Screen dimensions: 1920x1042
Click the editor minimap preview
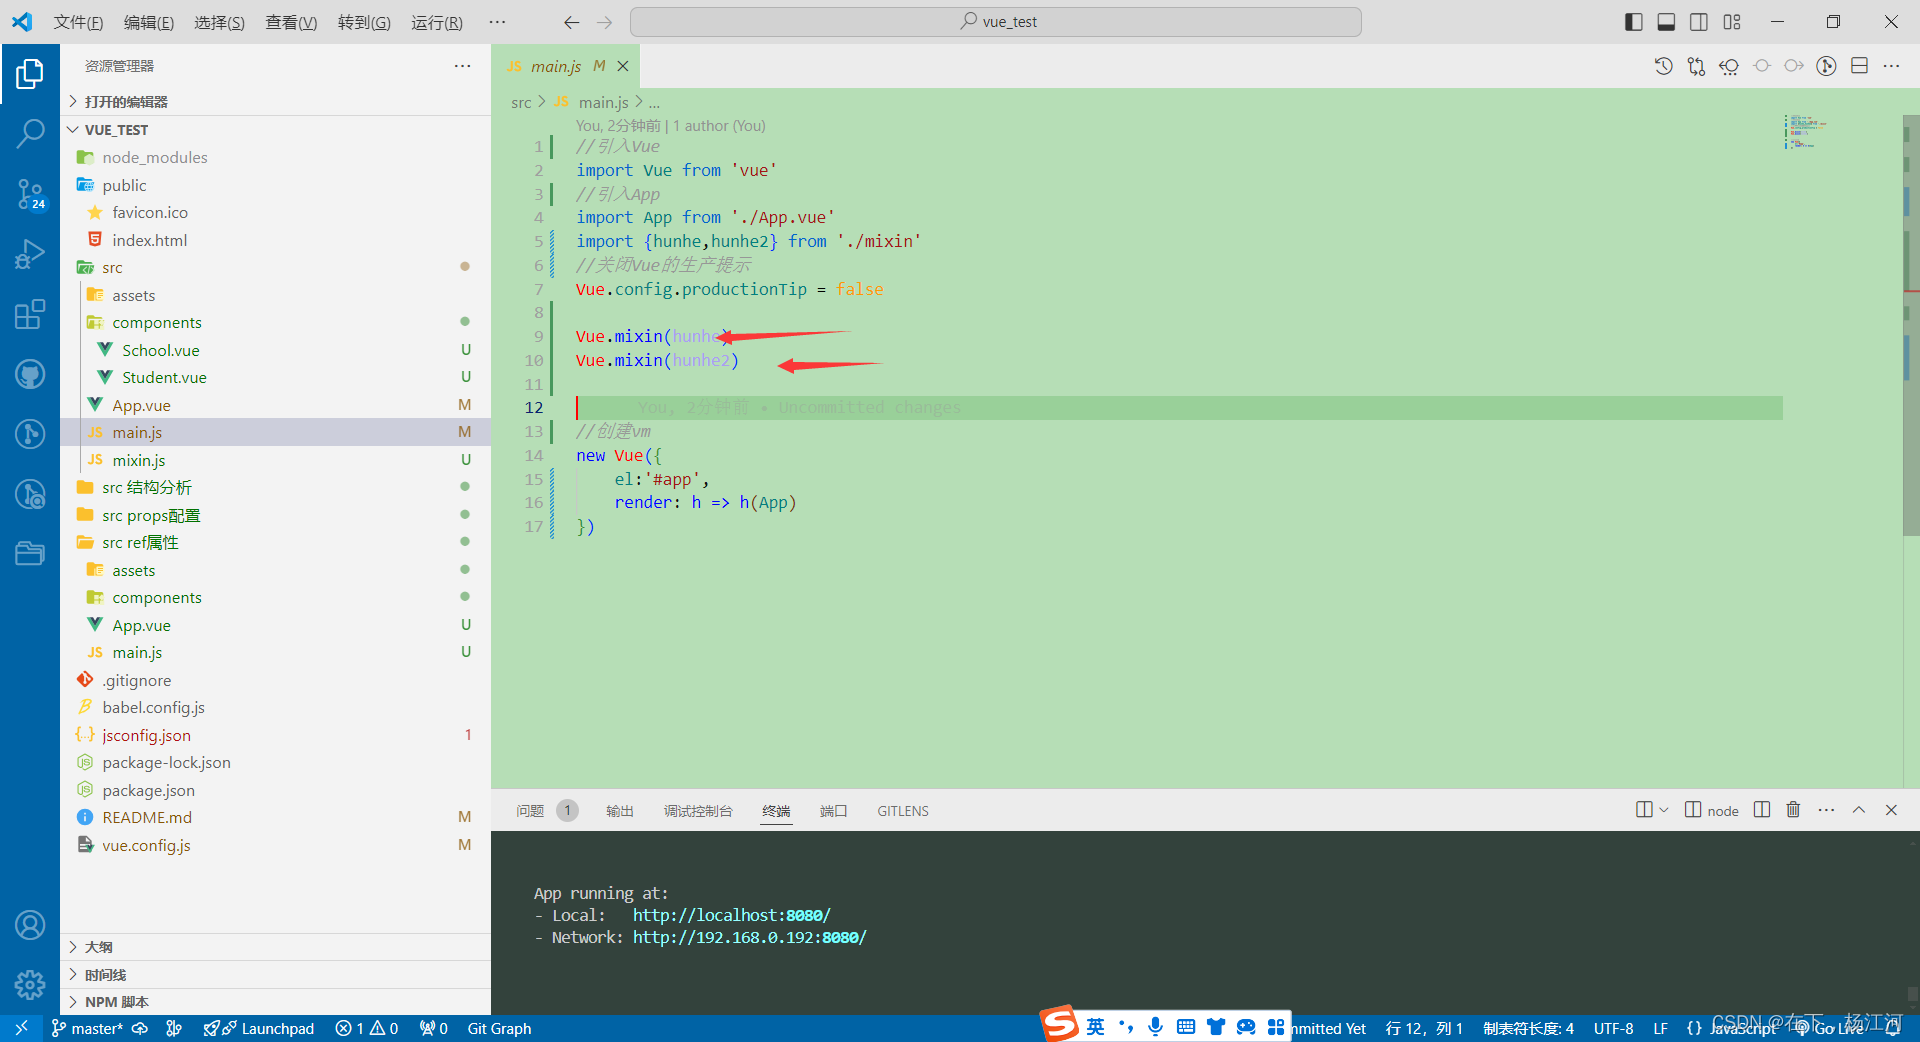coord(1805,131)
